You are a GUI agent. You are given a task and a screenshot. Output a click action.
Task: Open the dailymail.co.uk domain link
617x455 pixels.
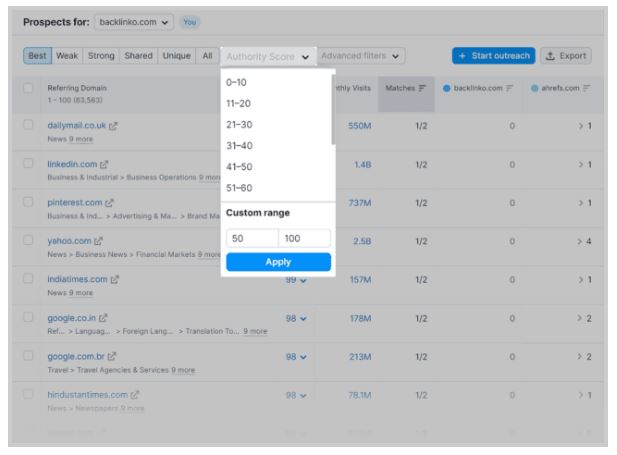click(x=77, y=126)
